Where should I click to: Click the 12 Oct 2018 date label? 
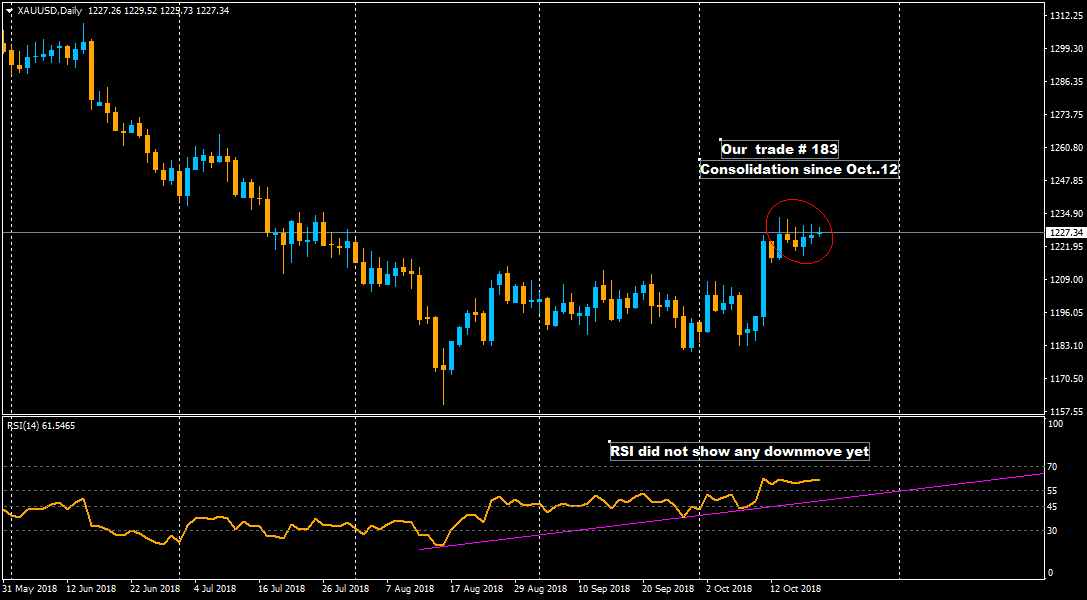tap(794, 589)
